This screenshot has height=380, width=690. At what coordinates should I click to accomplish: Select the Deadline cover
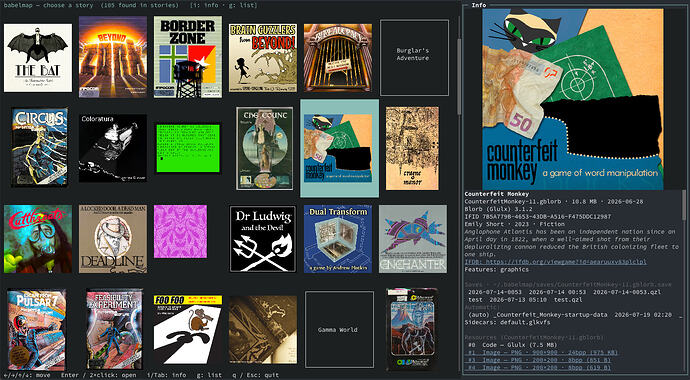(113, 239)
